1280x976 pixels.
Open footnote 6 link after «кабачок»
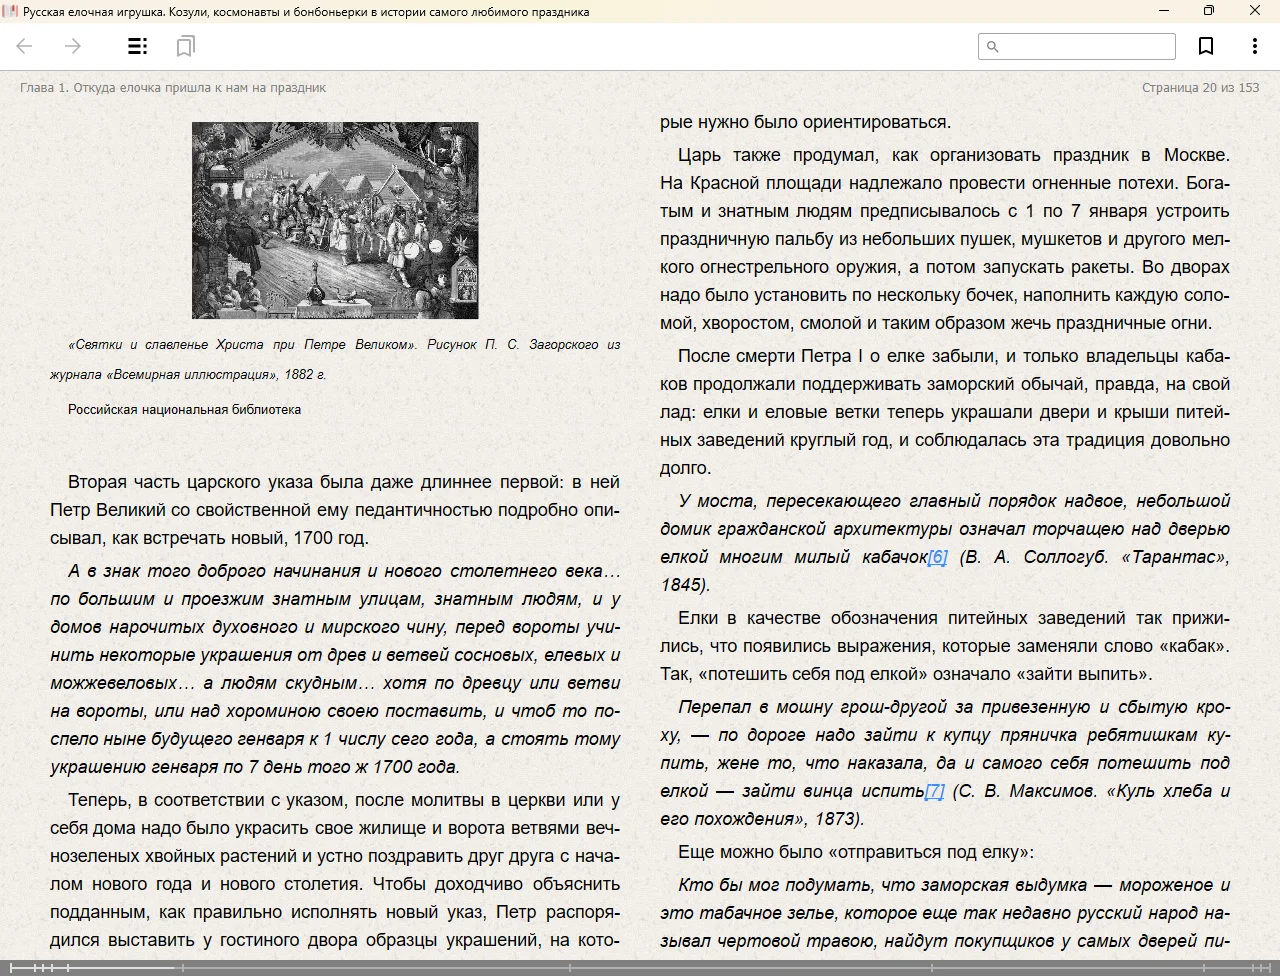point(937,557)
